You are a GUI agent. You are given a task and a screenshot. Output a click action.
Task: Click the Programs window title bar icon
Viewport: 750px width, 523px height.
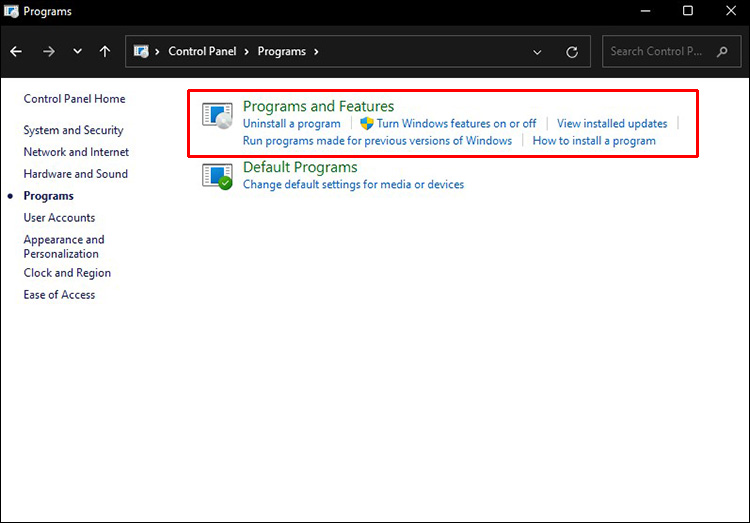coord(11,11)
